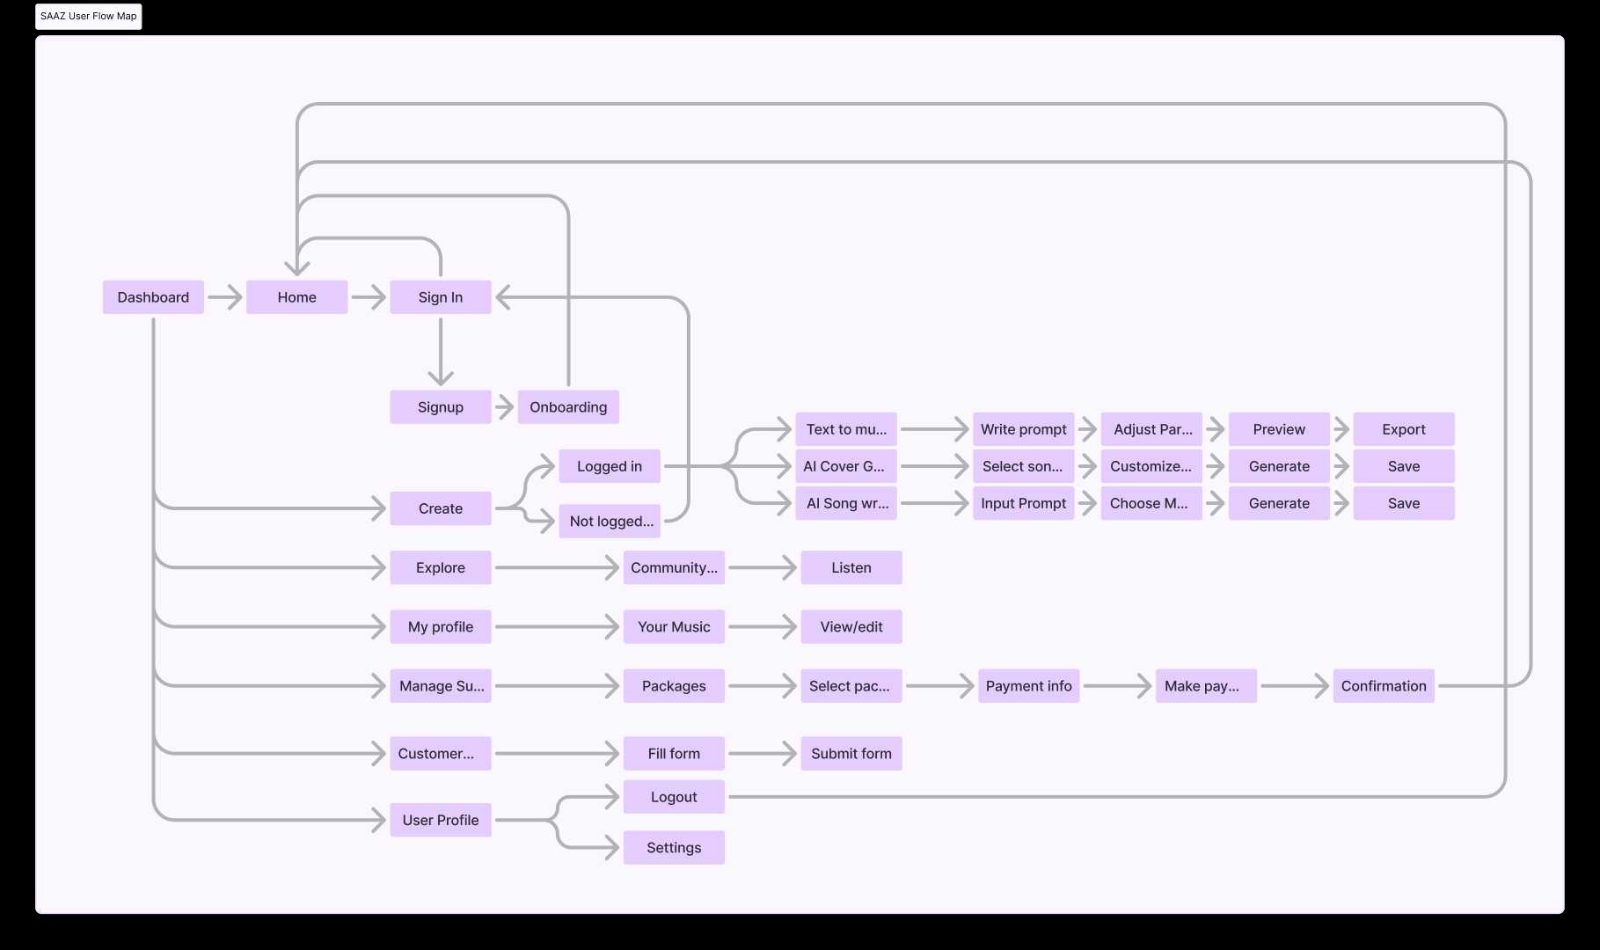
Task: Click Save node in the AI Cover row
Action: click(x=1404, y=466)
